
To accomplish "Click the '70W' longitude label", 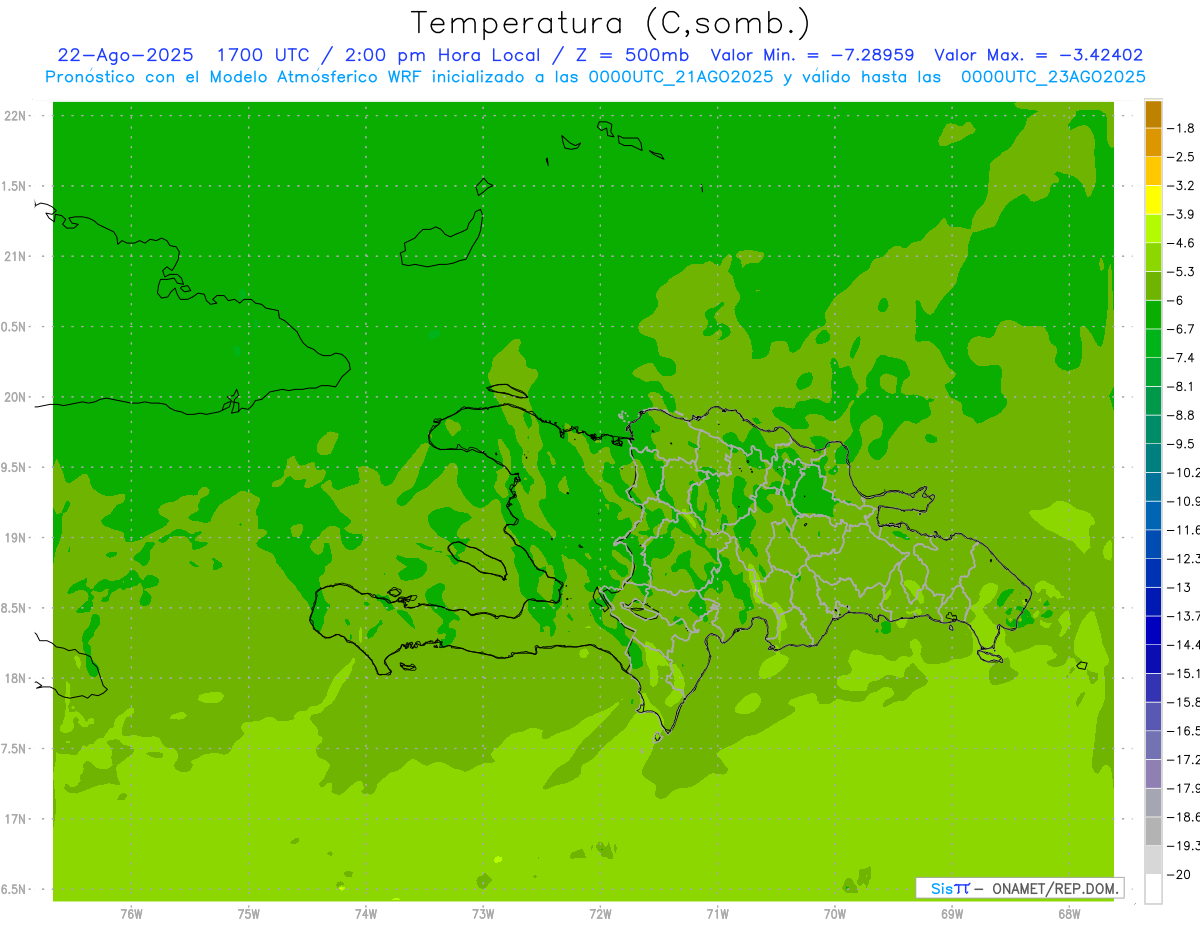I will [834, 913].
